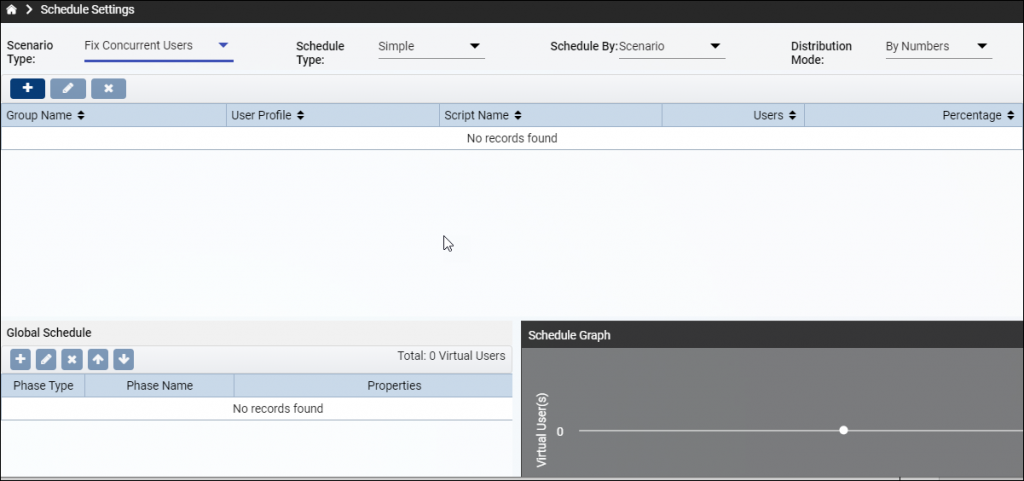
Task: Click the home icon in breadcrumb
Action: [x=11, y=10]
